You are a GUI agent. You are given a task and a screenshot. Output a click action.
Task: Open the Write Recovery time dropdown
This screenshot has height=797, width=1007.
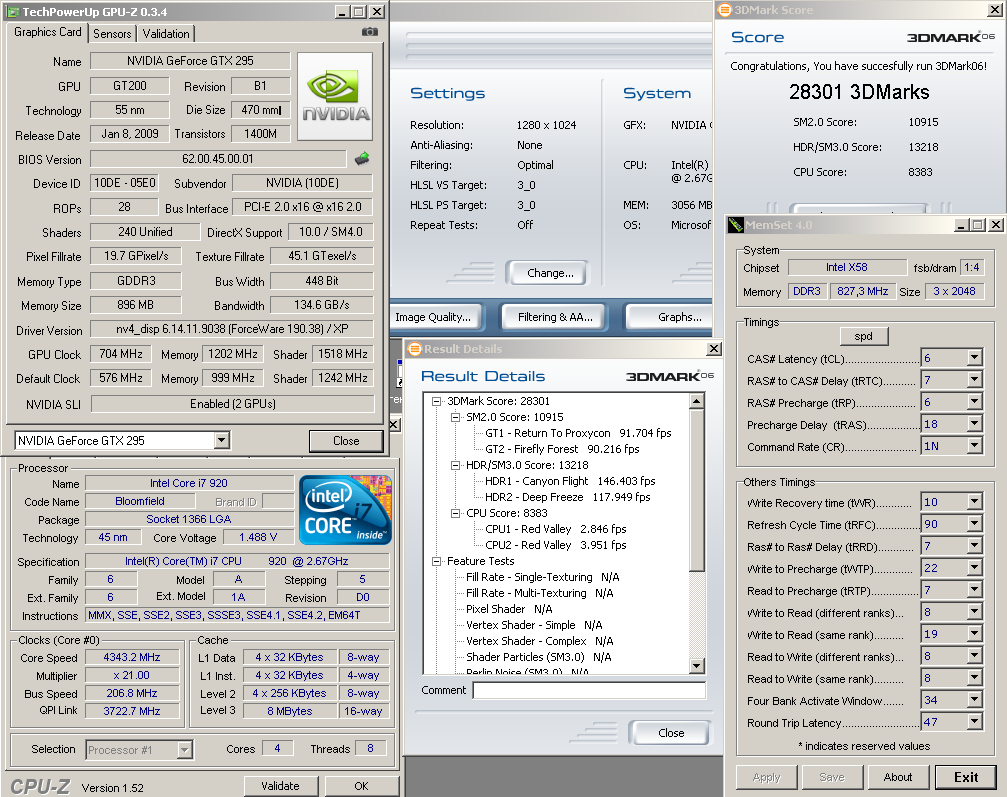coord(975,502)
